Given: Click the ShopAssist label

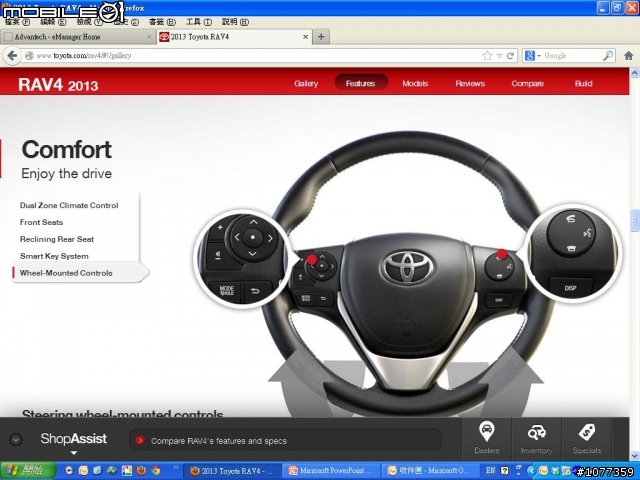Looking at the screenshot, I should [73, 438].
